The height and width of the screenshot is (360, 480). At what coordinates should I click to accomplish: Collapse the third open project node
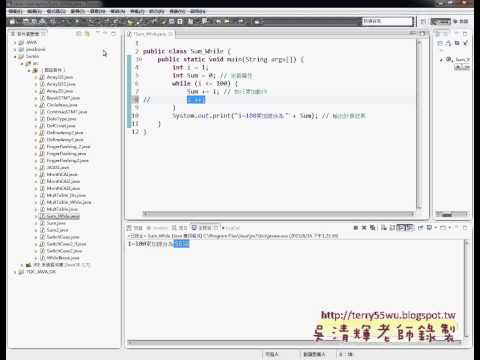(15, 57)
